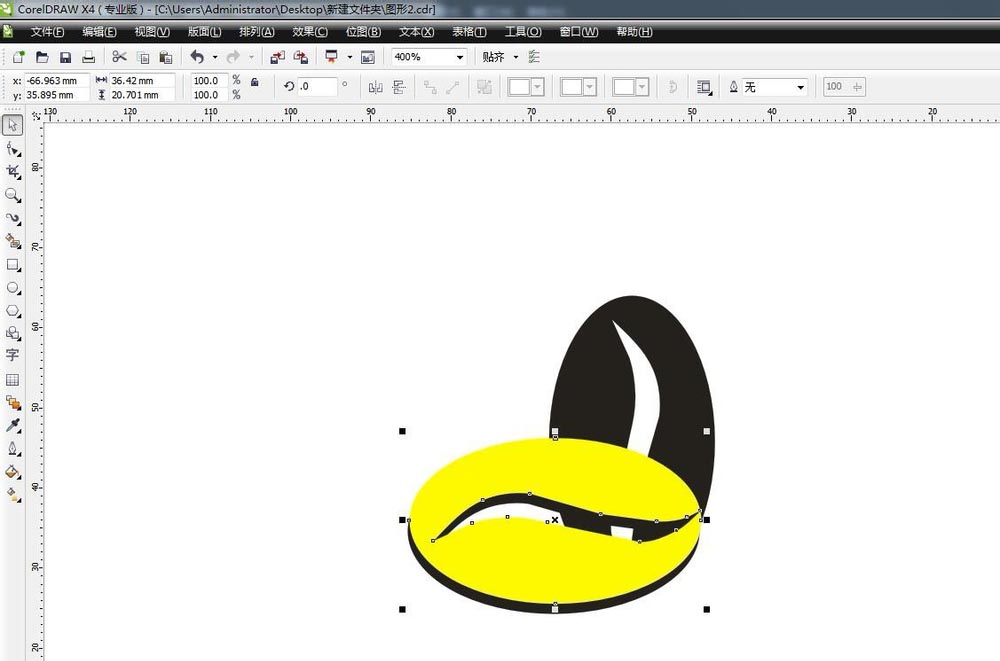Open the 400% zoom level dropdown

[460, 57]
